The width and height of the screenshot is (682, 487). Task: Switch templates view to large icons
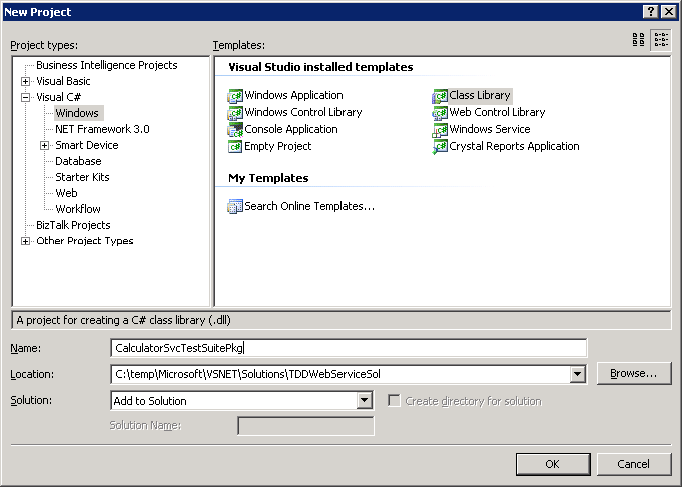coord(639,40)
